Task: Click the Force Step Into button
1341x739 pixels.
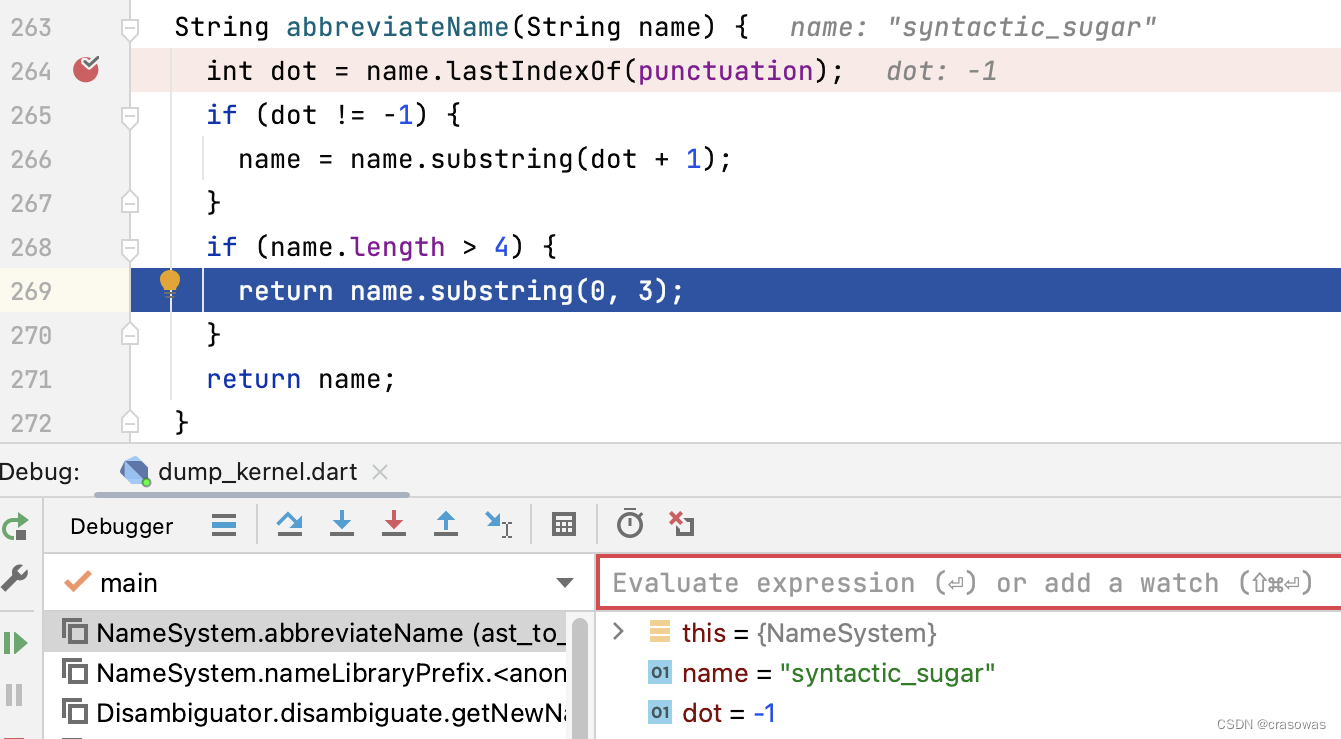Action: point(394,524)
